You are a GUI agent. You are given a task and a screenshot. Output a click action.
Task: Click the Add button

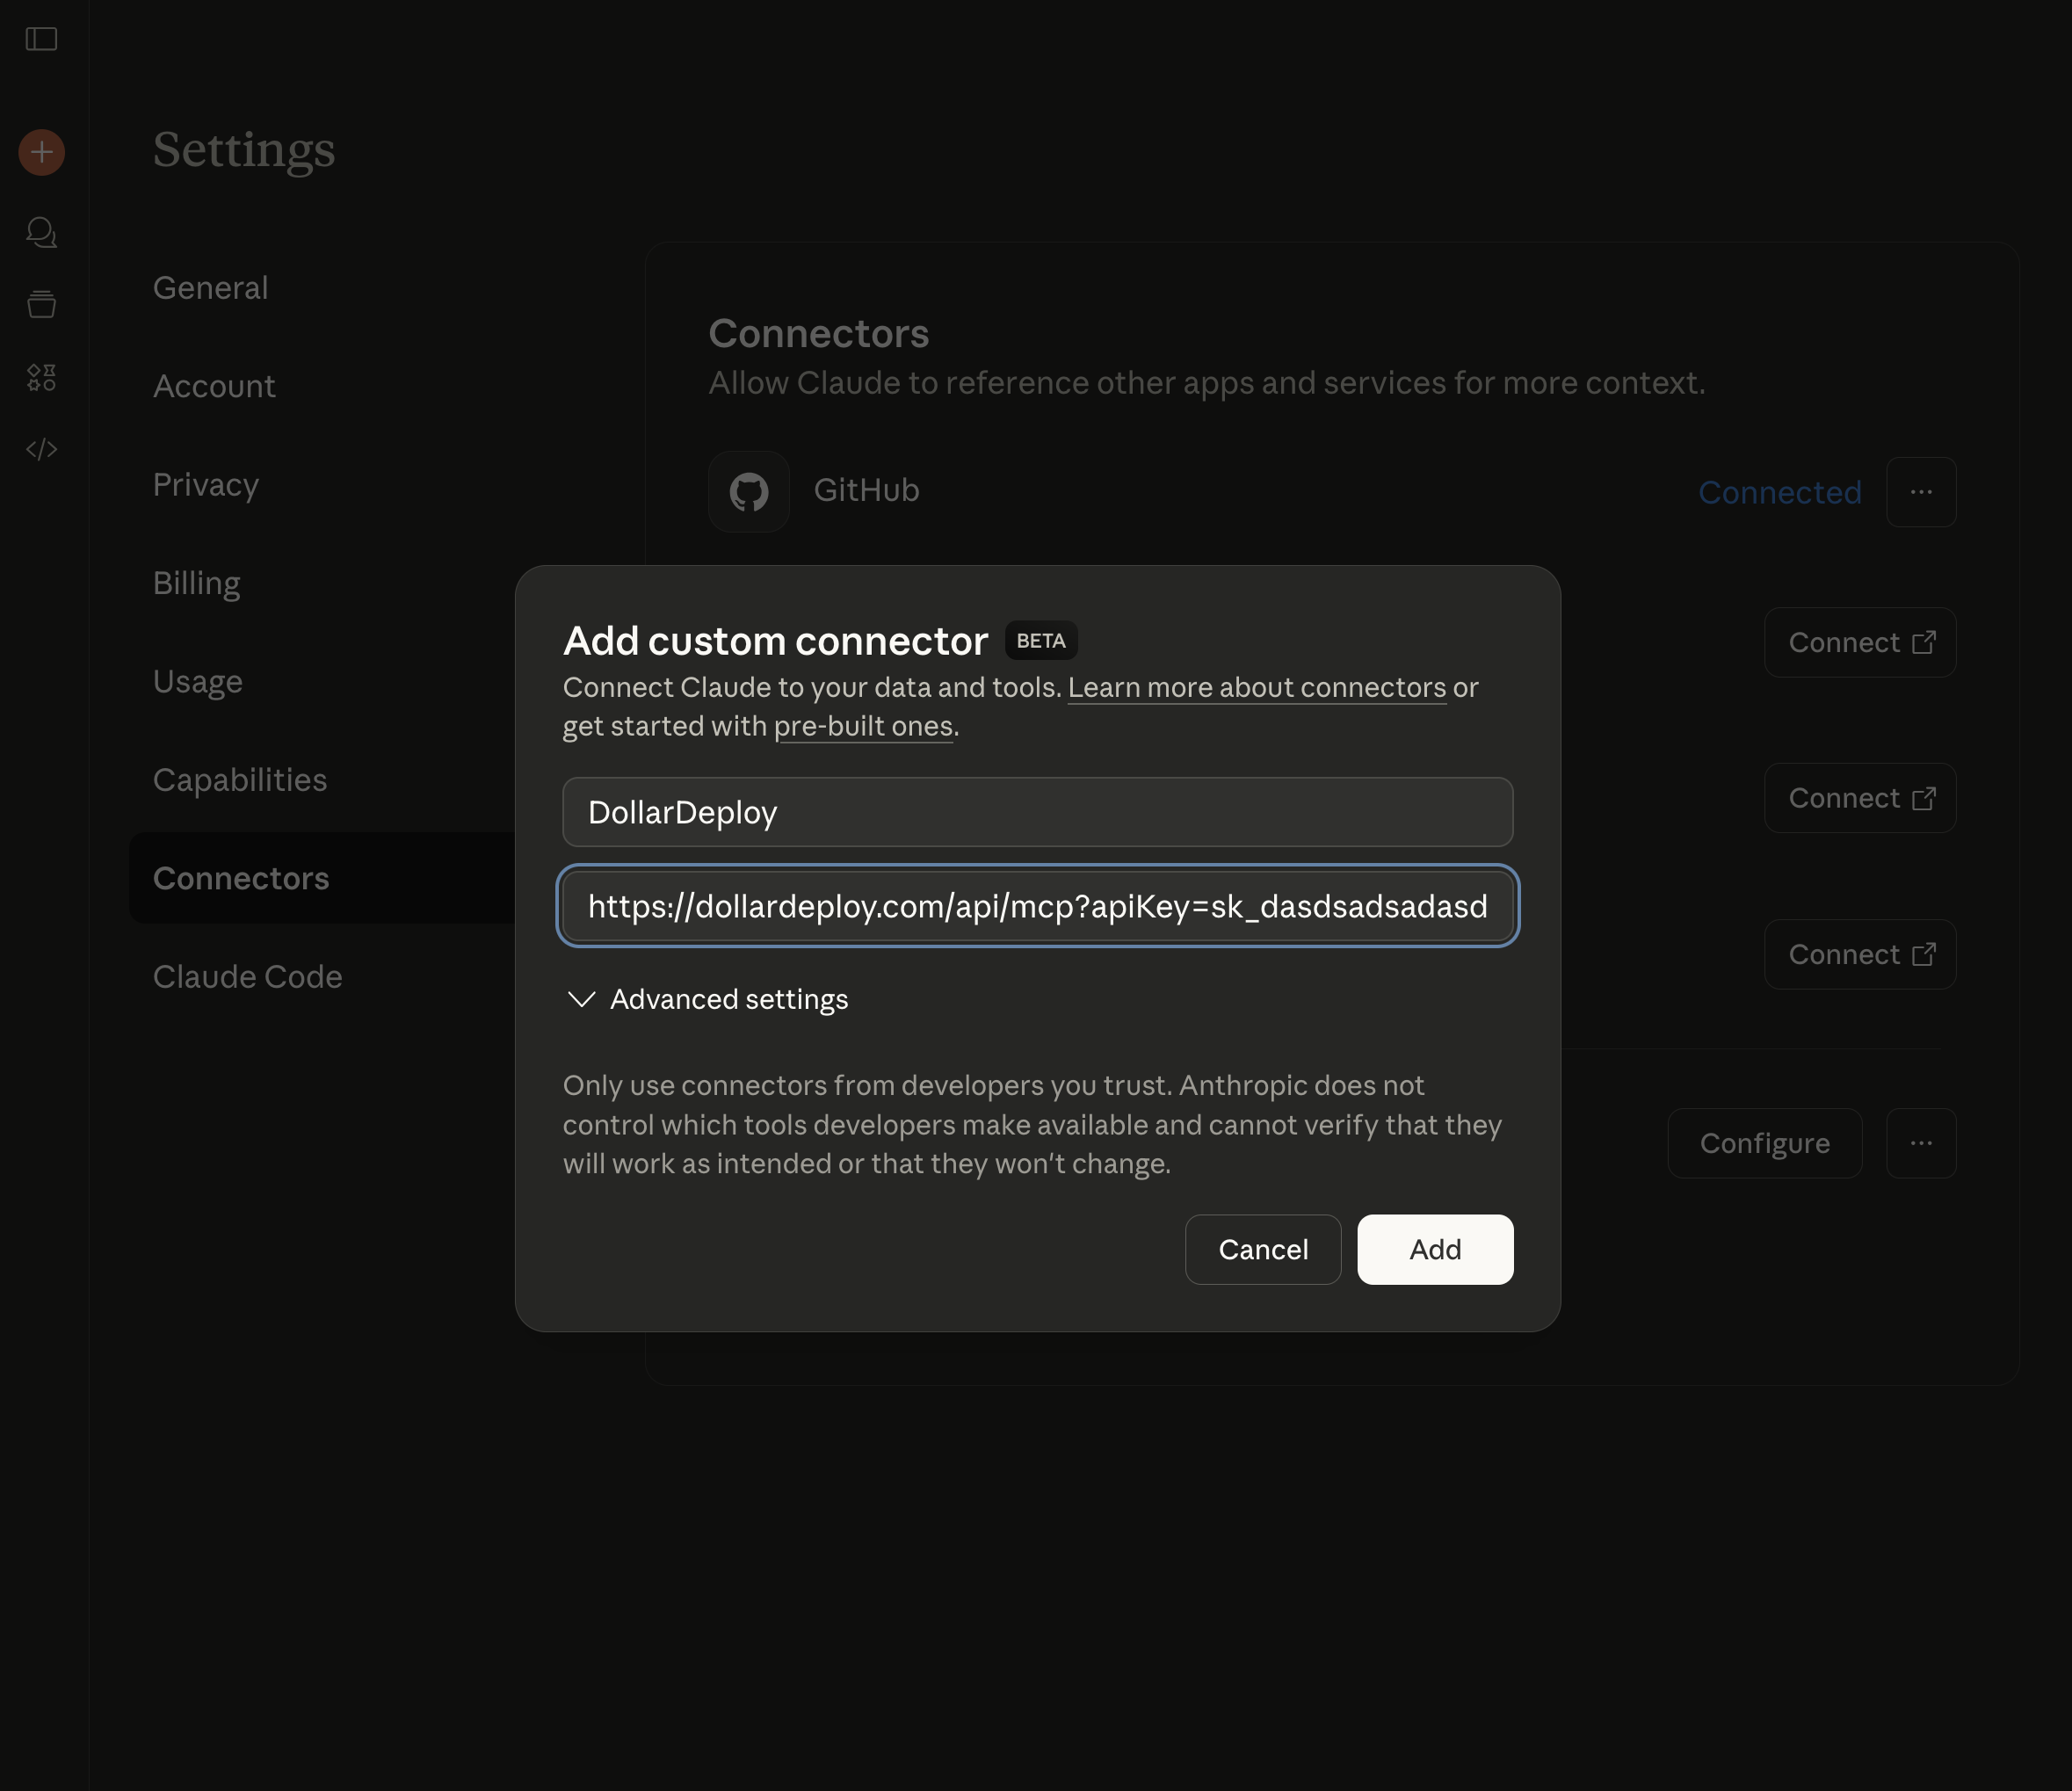(x=1434, y=1249)
